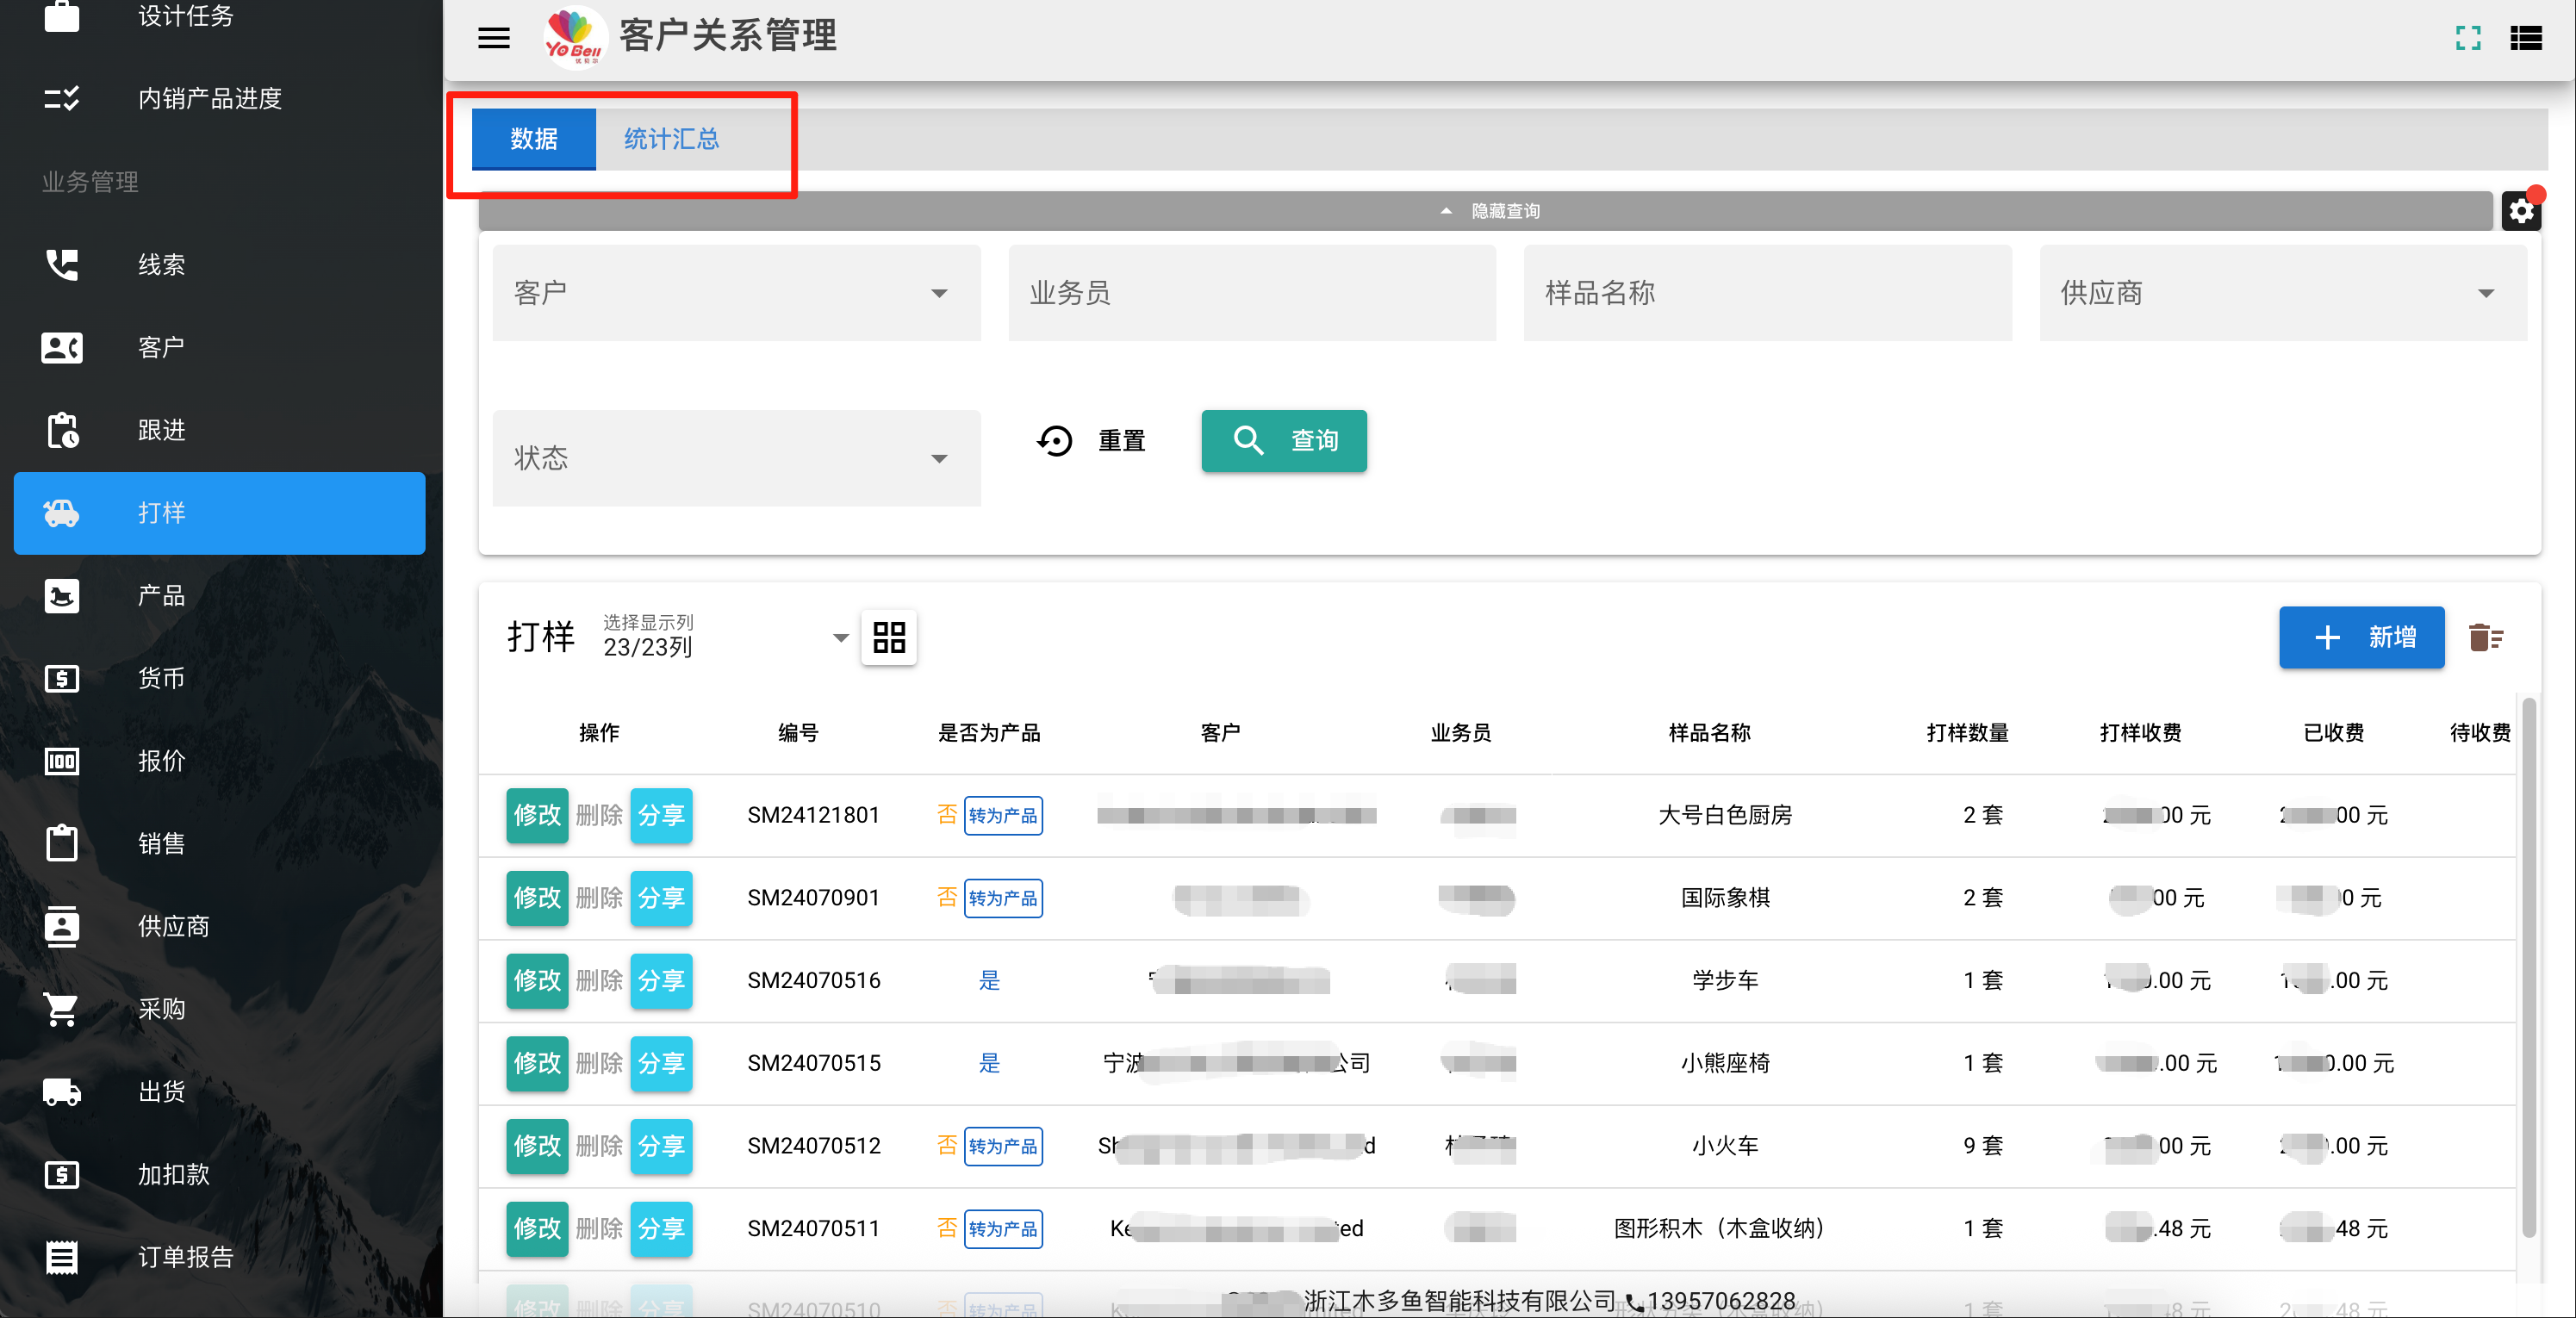Open the 选择显示列 column selector
The width and height of the screenshot is (2576, 1318).
click(726, 637)
